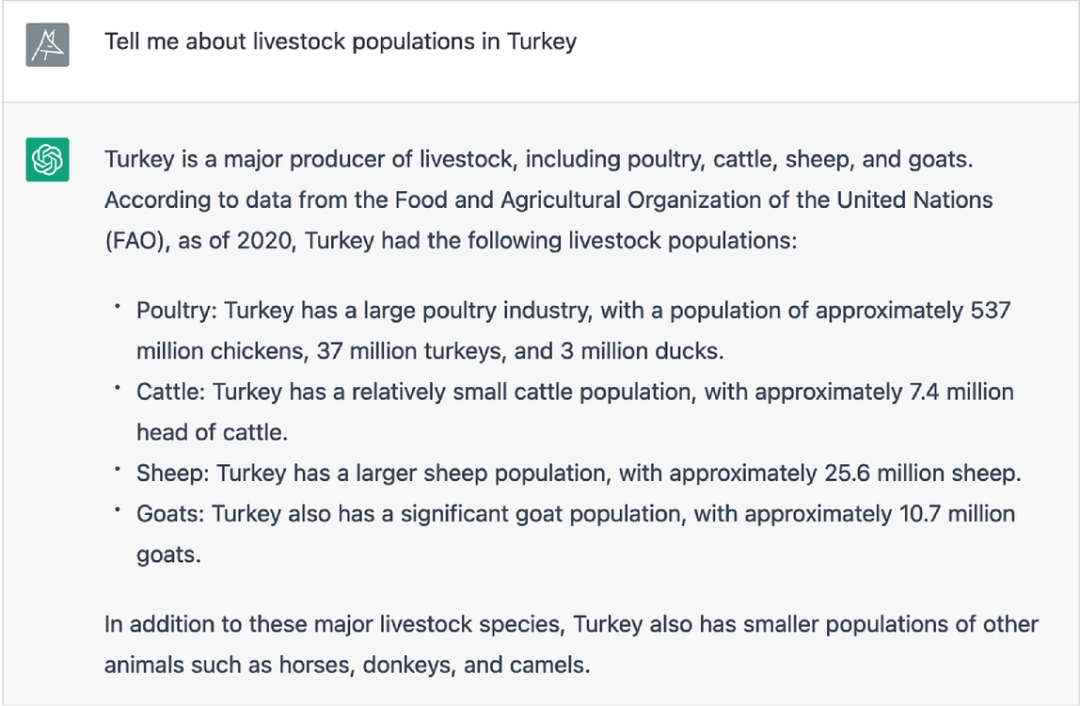Select the 'Goats:' bullet label

(x=171, y=514)
